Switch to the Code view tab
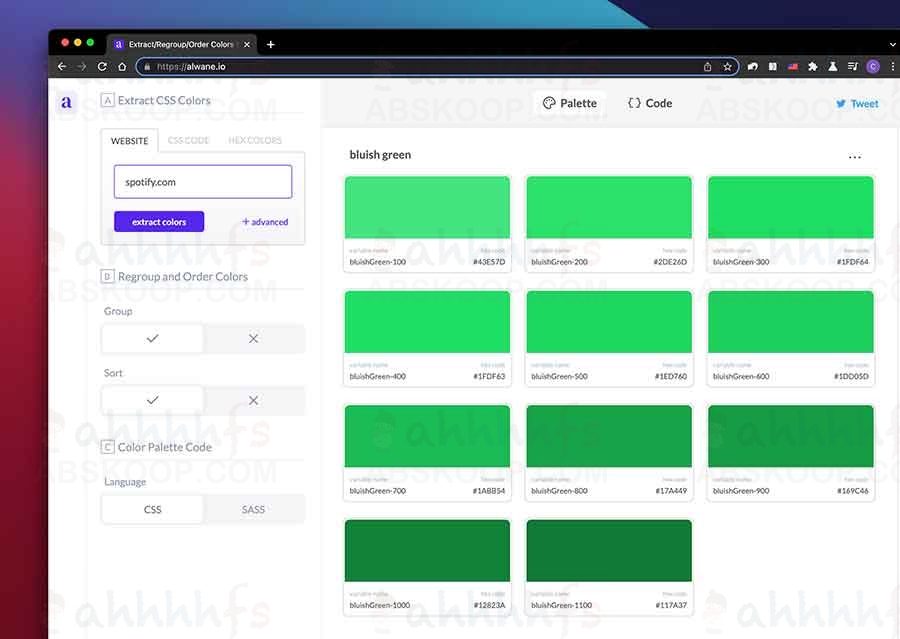 coord(649,103)
